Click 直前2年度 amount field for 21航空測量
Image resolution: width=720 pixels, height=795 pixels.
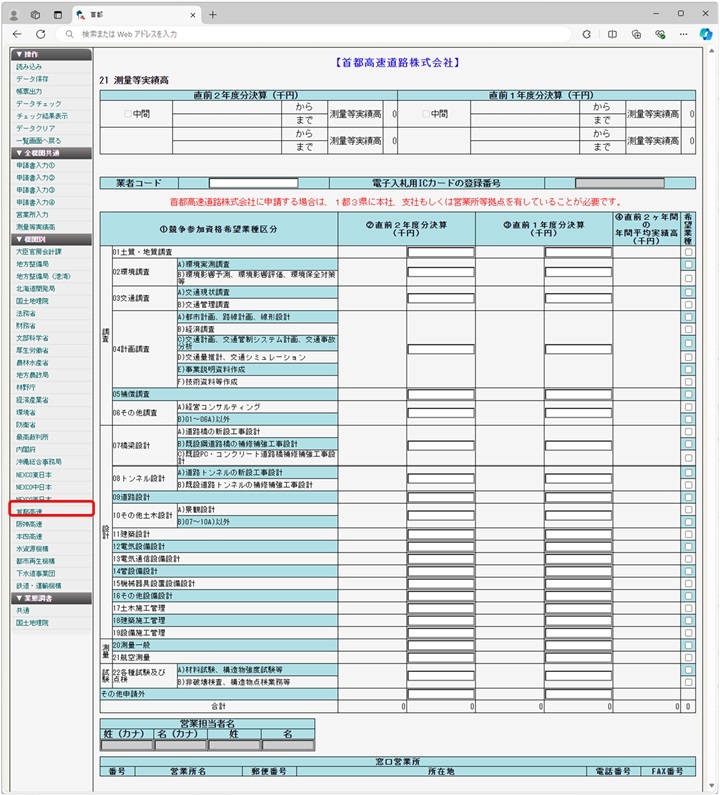[x=441, y=658]
